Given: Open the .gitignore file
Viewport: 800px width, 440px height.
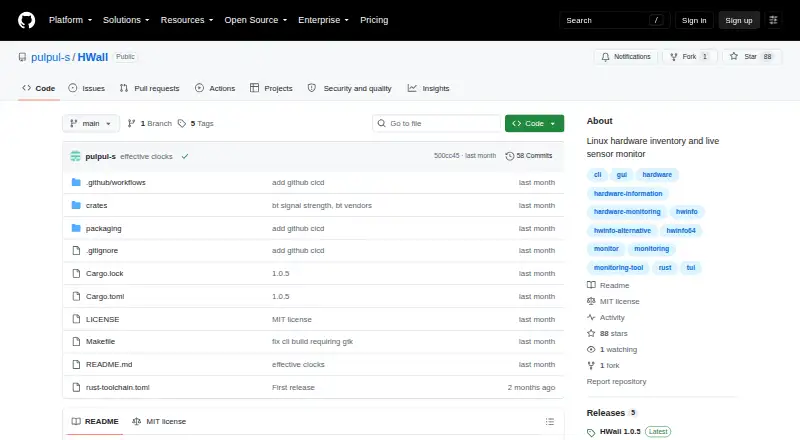Looking at the screenshot, I should click(102, 250).
